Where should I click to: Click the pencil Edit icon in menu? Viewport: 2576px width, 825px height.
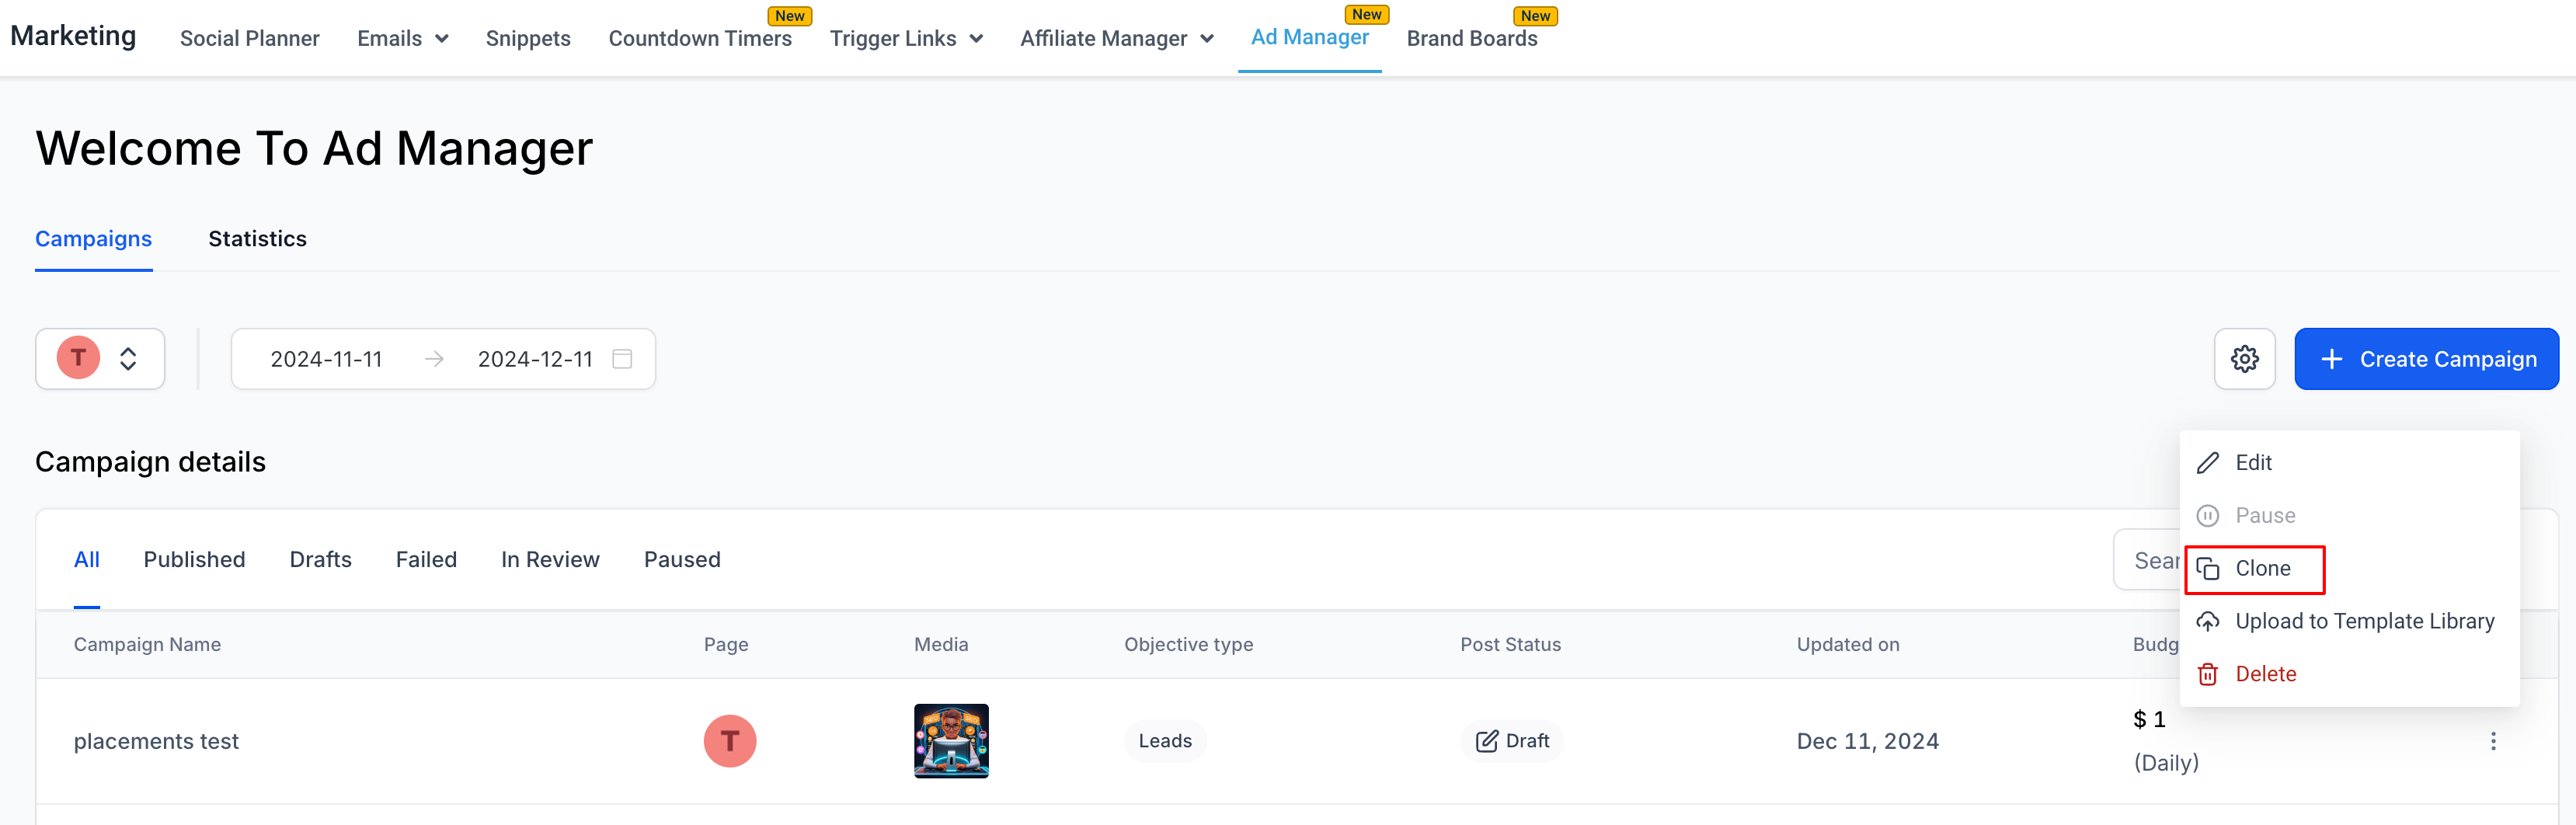2207,463
